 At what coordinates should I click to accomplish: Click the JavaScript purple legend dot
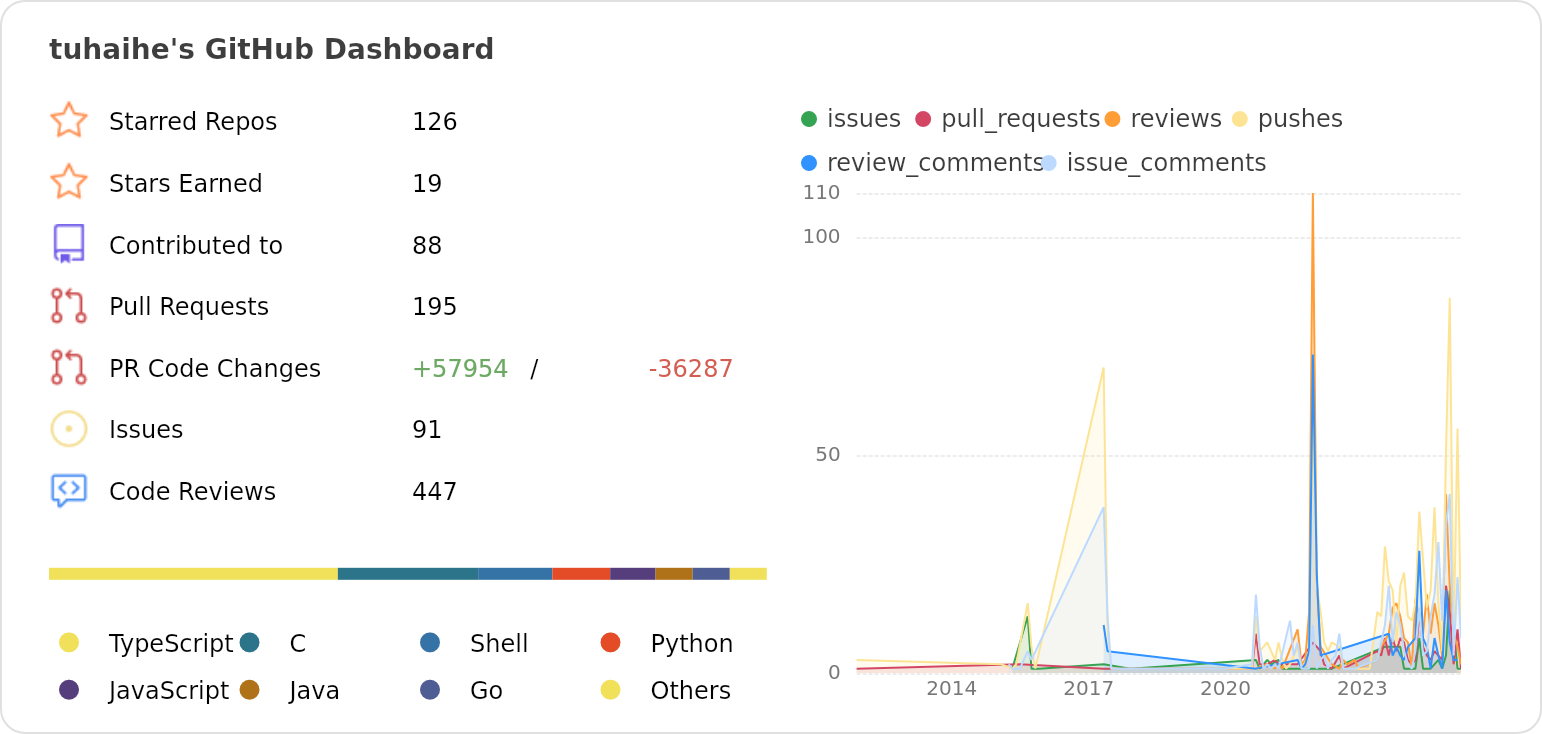pyautogui.click(x=69, y=689)
